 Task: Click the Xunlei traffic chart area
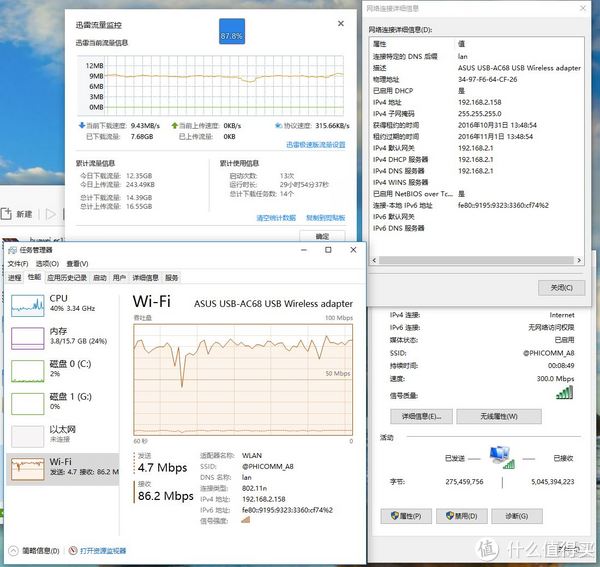[211, 85]
